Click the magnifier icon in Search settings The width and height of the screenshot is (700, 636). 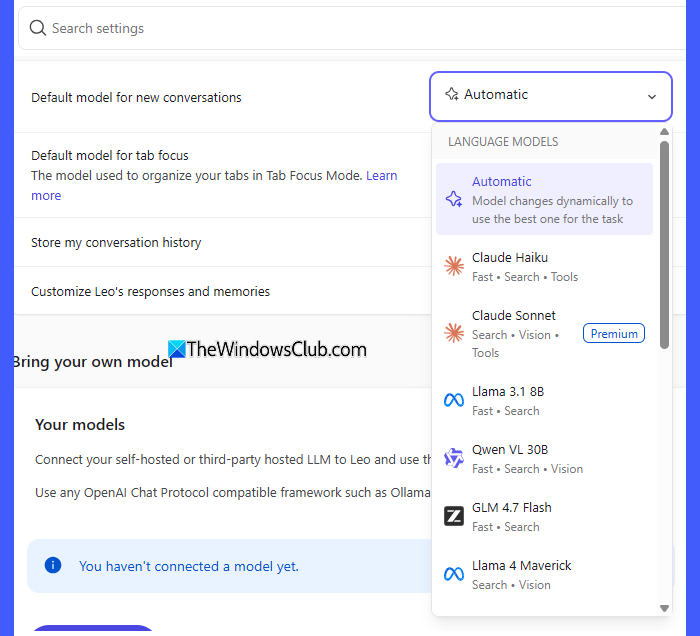point(38,28)
